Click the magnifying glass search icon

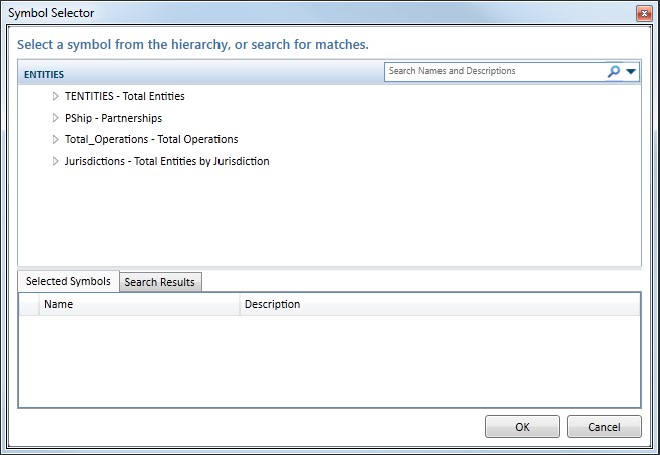(x=613, y=72)
